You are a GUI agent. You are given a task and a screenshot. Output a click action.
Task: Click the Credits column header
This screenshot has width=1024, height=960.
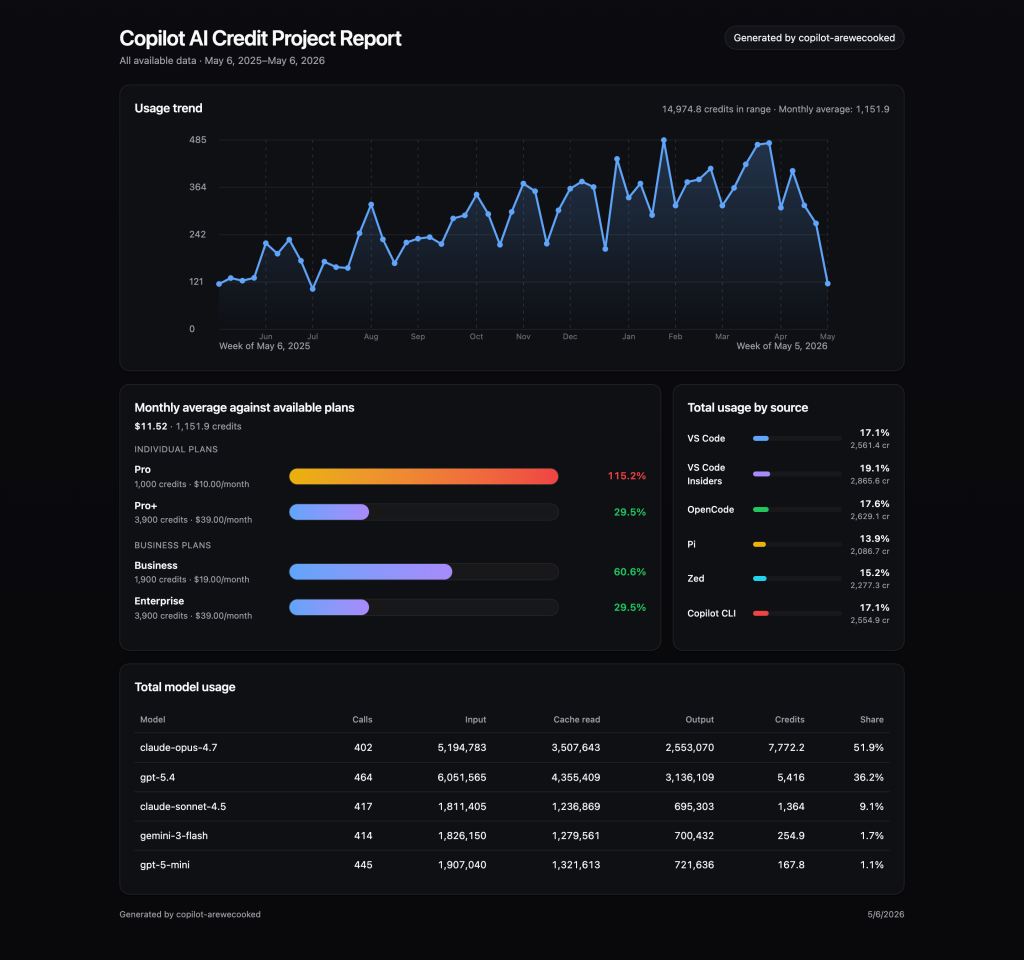790,720
